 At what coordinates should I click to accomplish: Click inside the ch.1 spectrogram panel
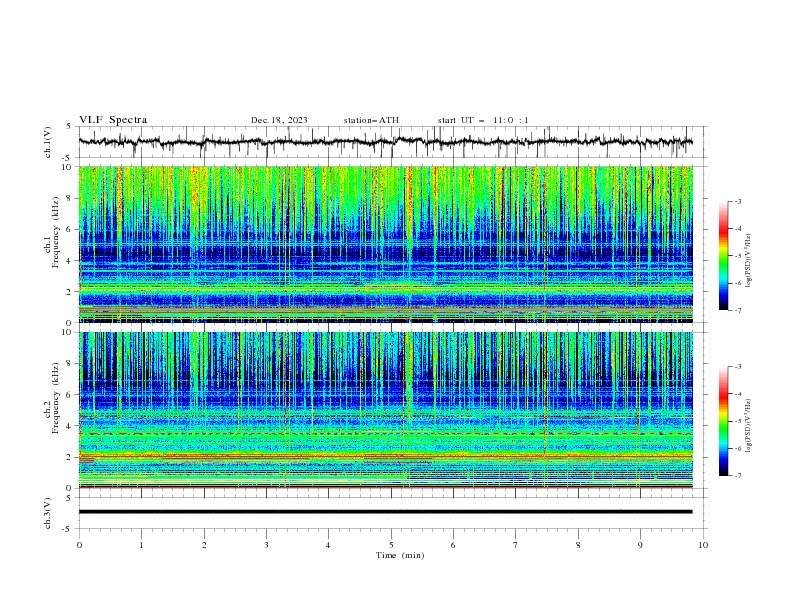(386, 244)
